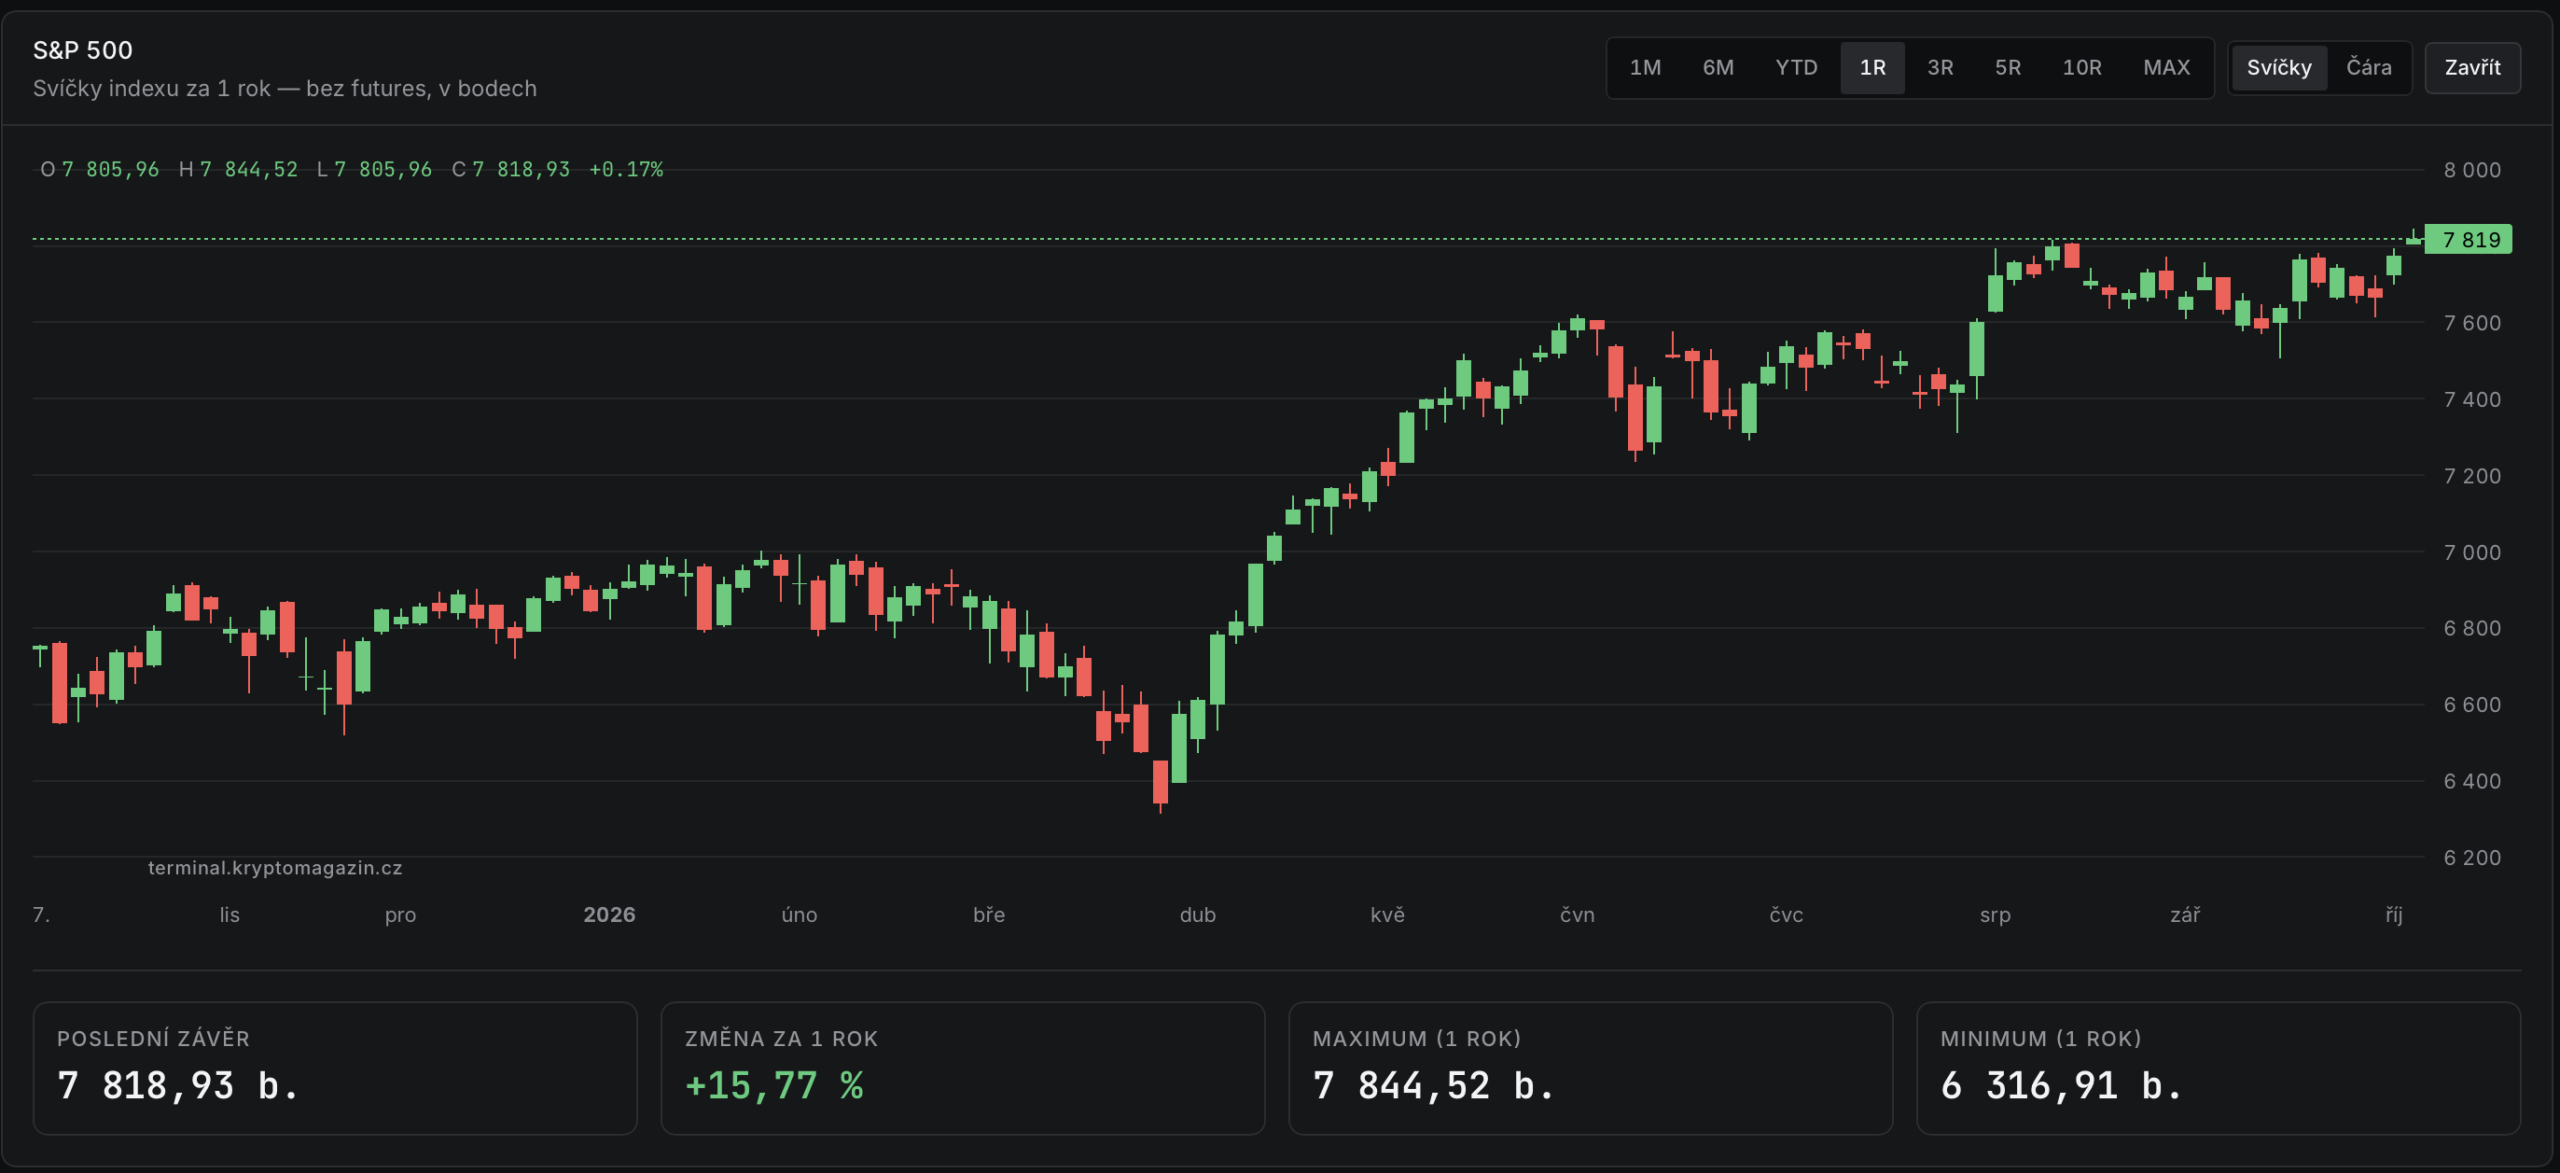Viewport: 2560px width, 1173px height.
Task: Click the lis month axis label
Action: (229, 914)
